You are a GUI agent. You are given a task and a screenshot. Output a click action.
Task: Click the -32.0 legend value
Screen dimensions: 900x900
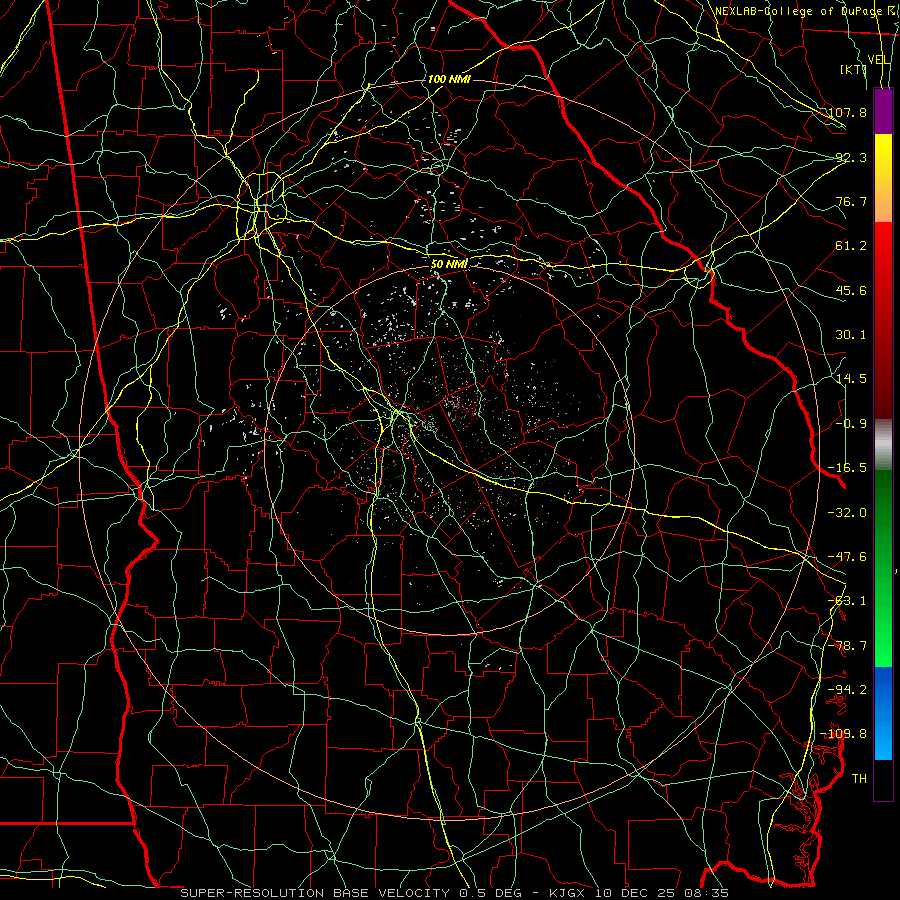[x=847, y=513]
